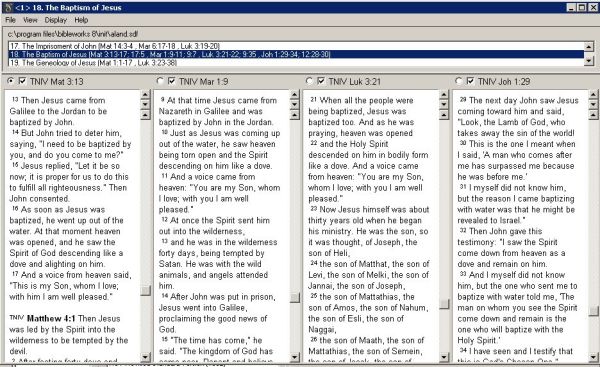Click bottom scrollbar down arrow of Matthew column

click(x=145, y=357)
